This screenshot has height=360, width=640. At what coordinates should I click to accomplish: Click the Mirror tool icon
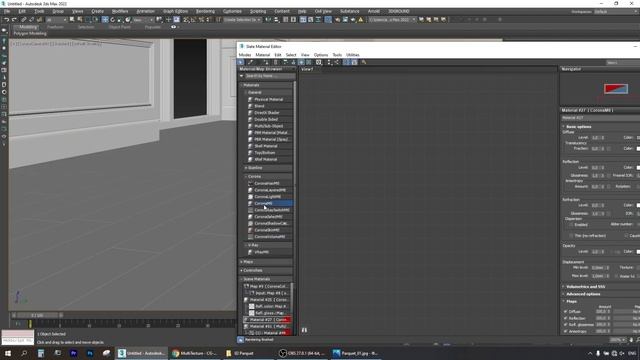click(268, 20)
